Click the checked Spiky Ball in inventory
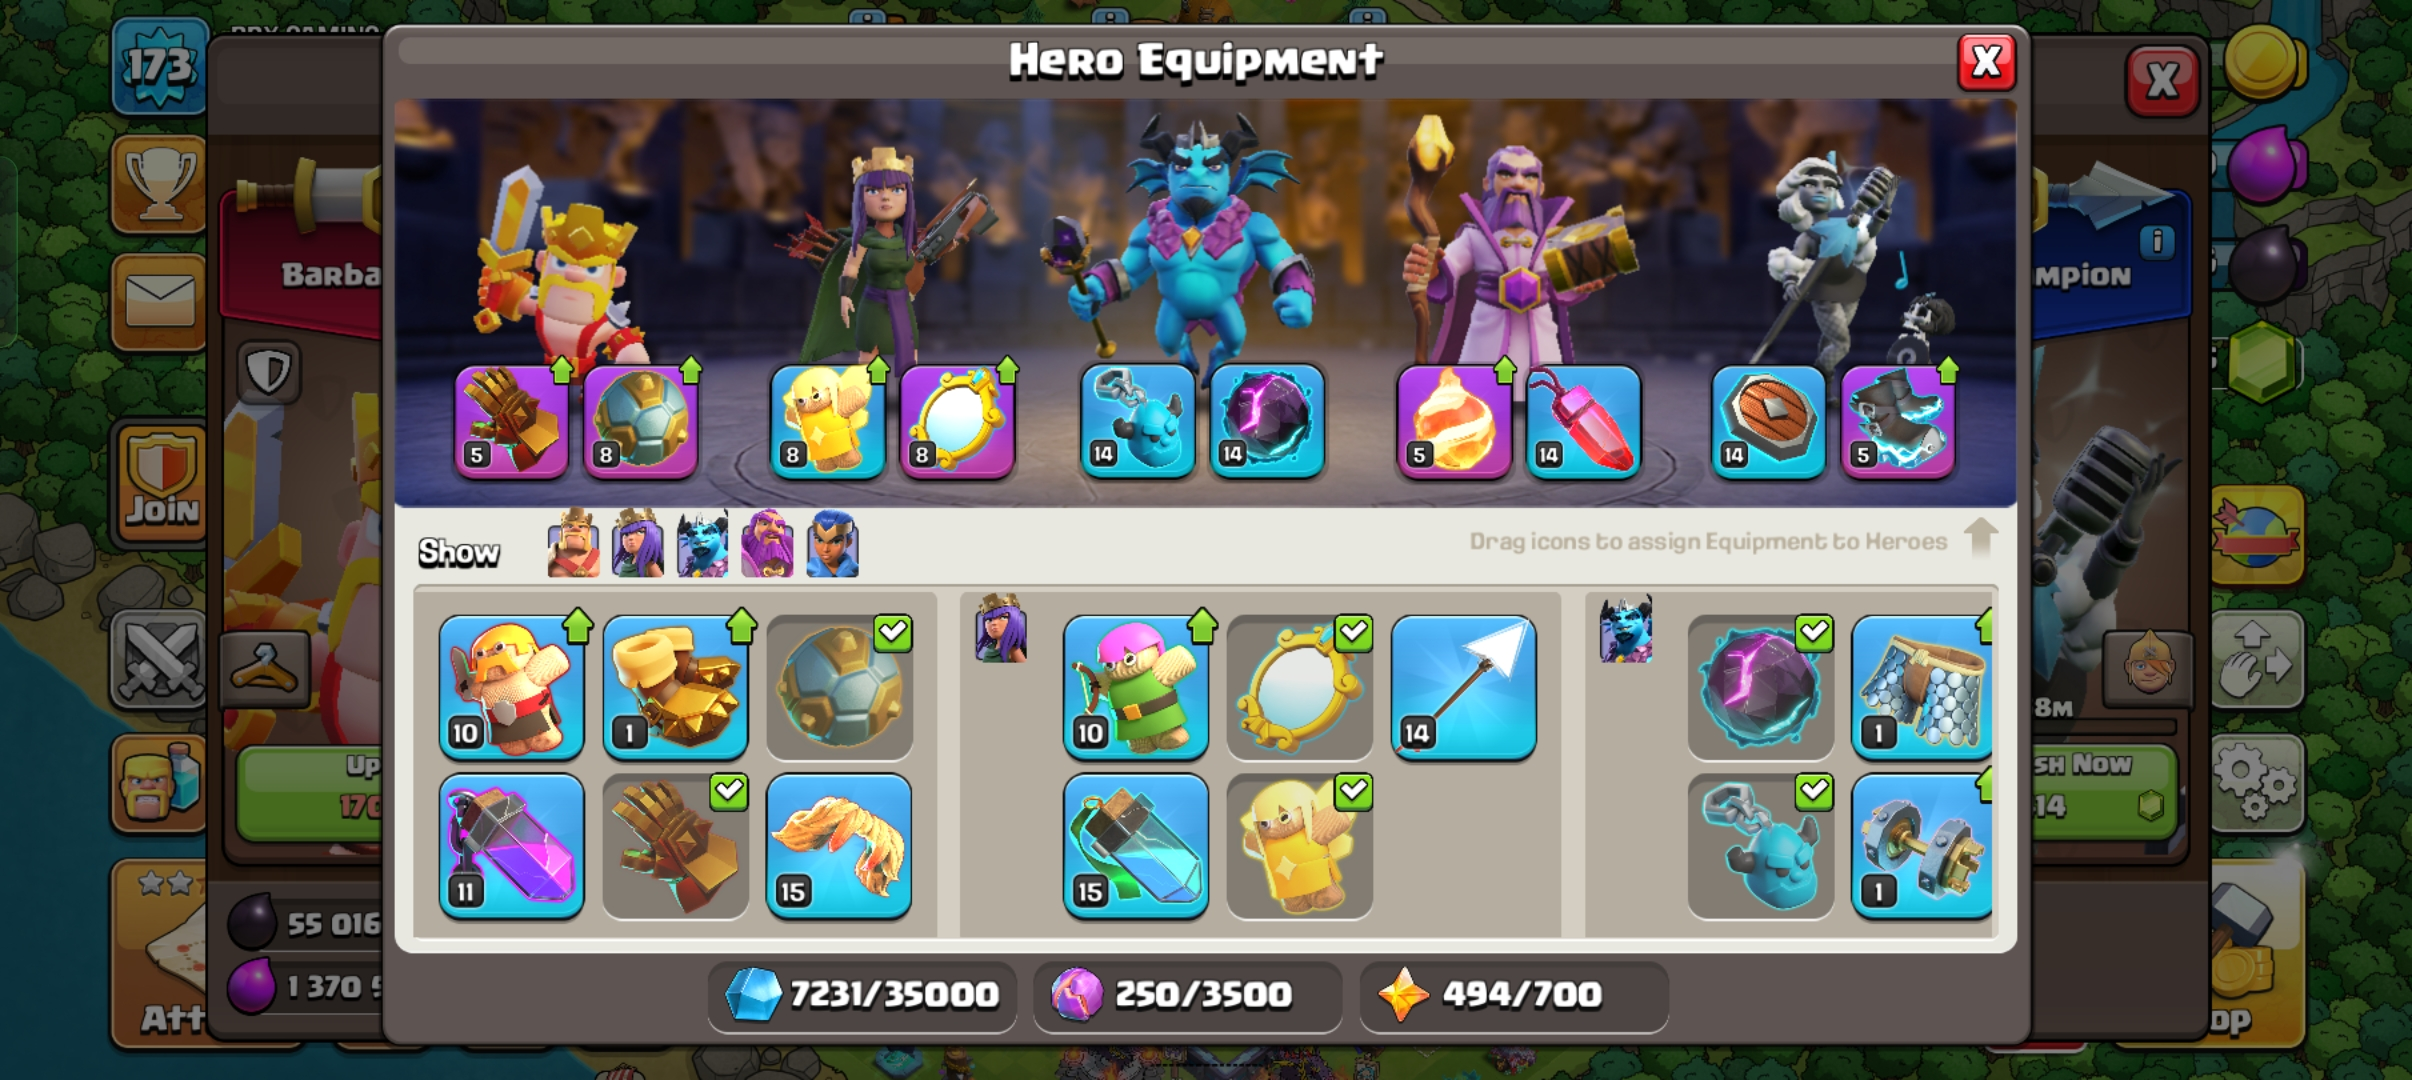 (839, 687)
